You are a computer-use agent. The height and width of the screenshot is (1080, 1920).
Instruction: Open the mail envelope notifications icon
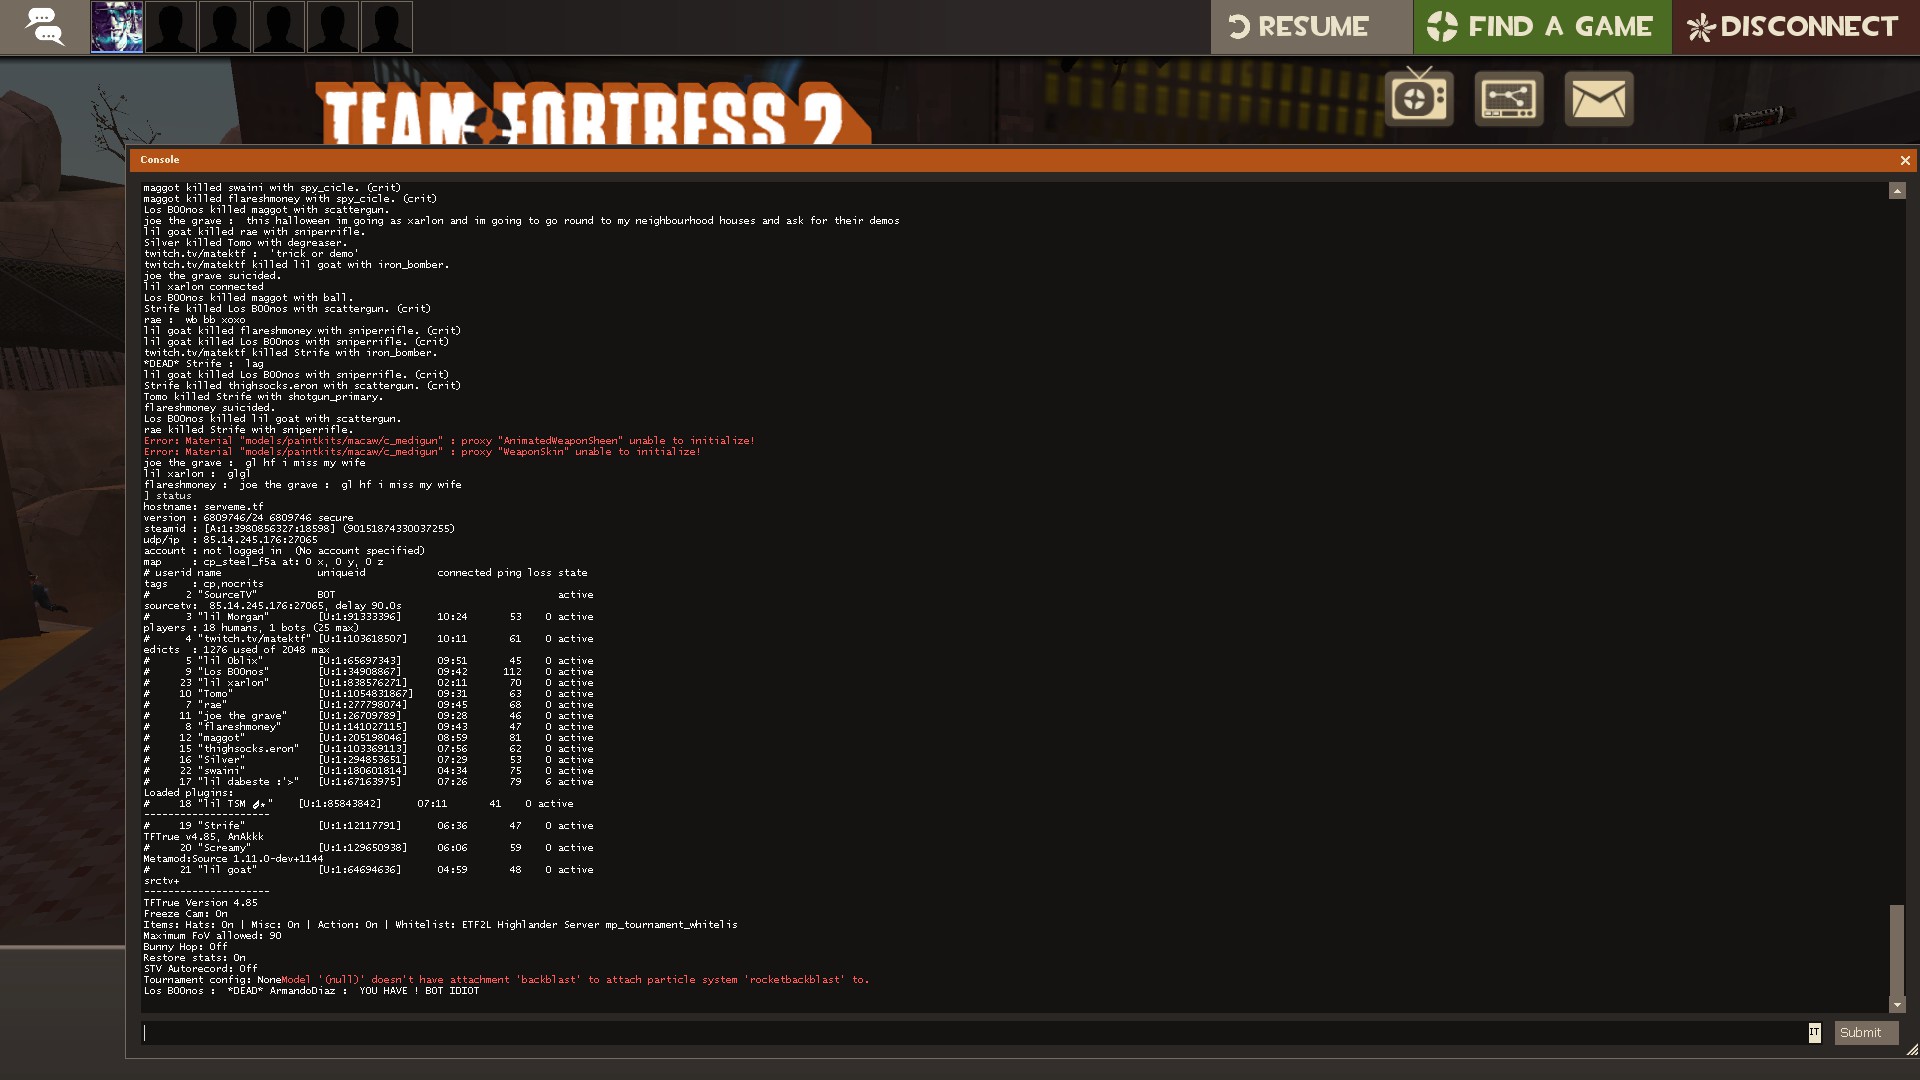click(x=1598, y=98)
